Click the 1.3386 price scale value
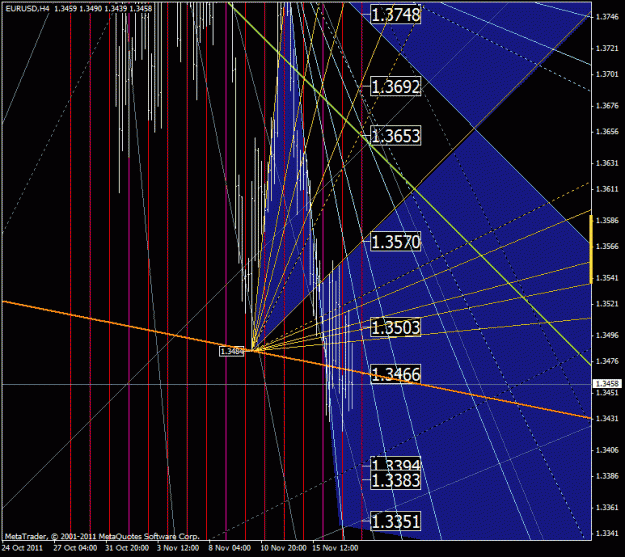This screenshot has height=557, width=625. click(607, 476)
